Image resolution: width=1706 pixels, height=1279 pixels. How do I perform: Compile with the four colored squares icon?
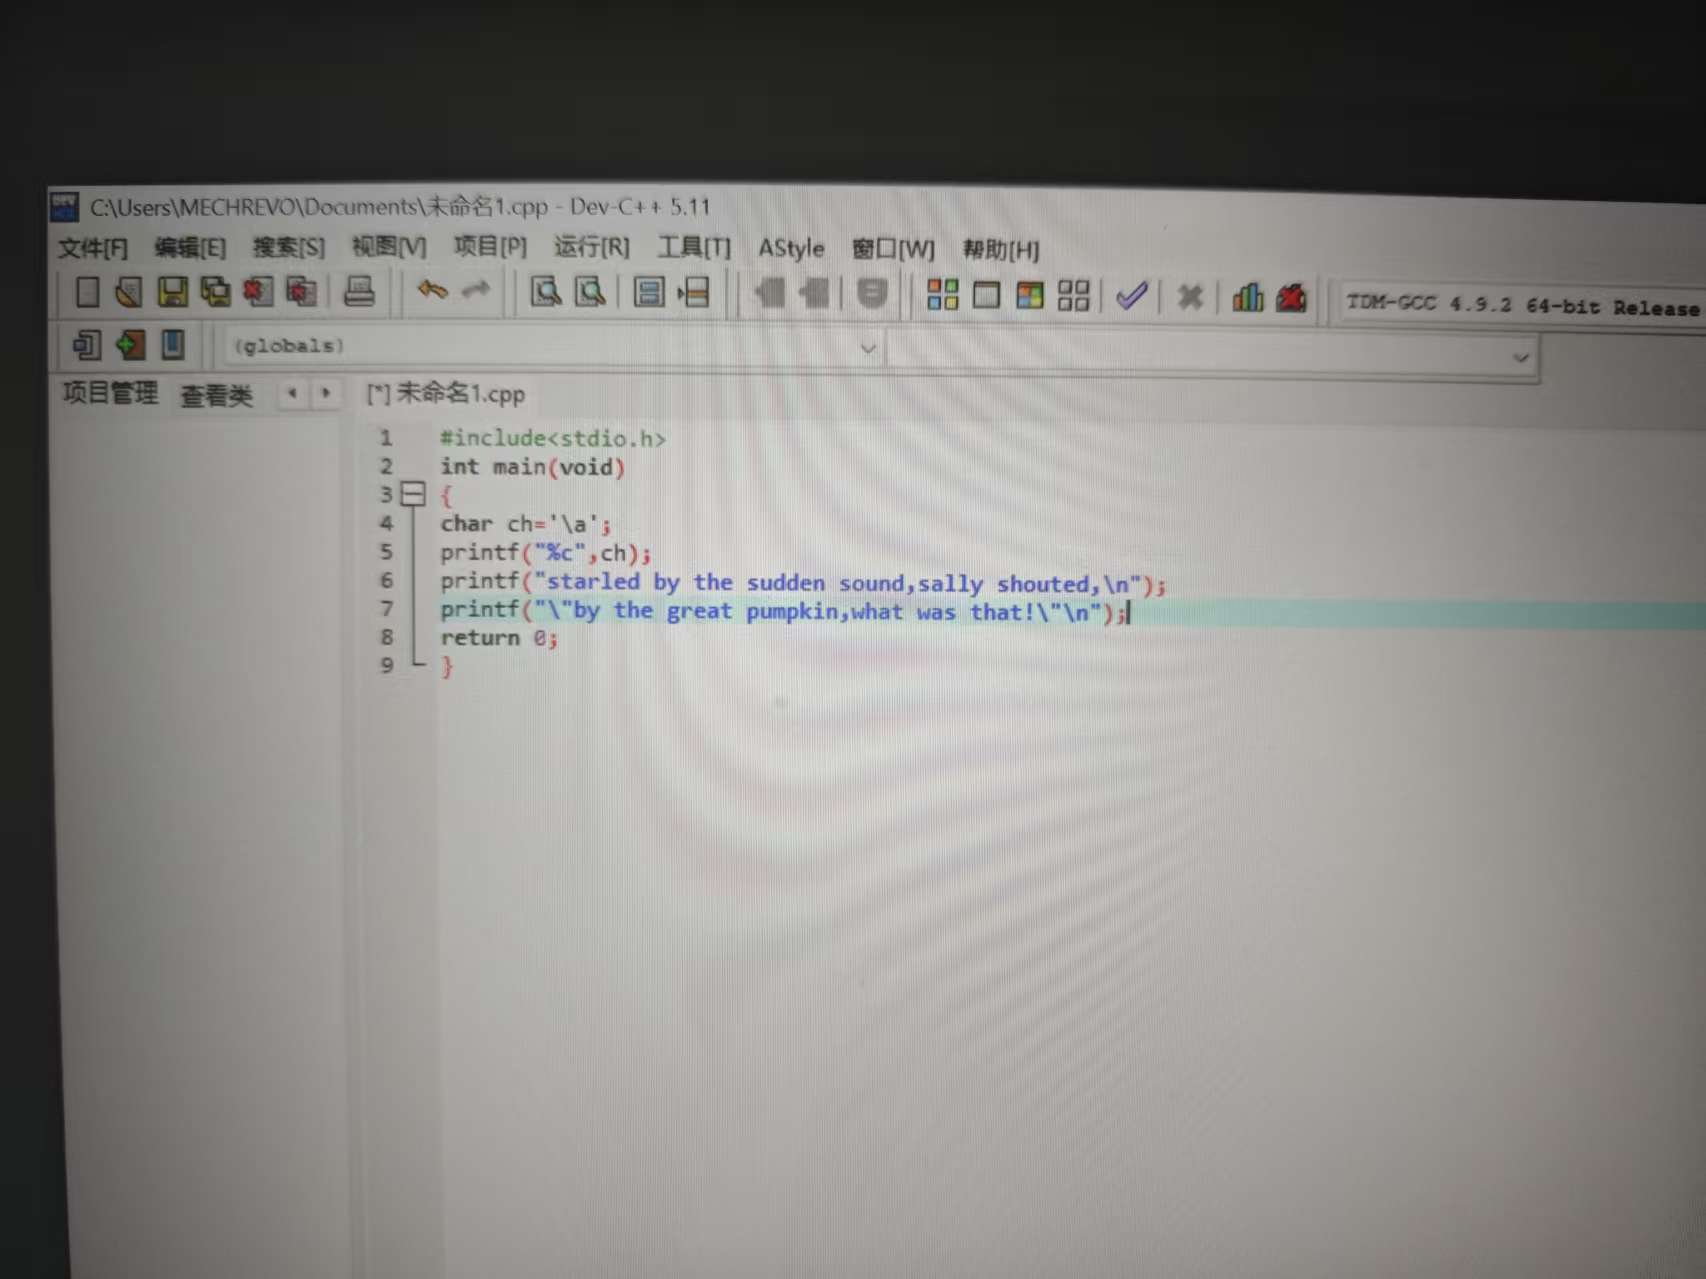[x=942, y=295]
